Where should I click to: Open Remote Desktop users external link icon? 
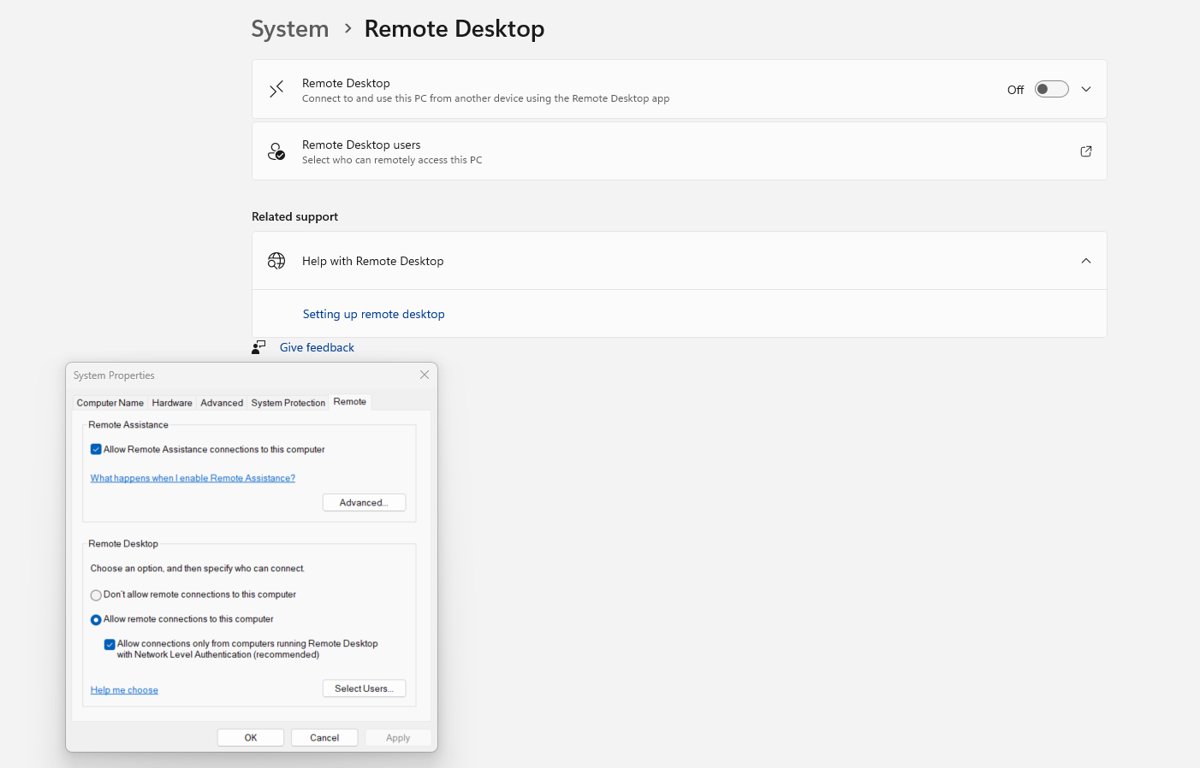click(1086, 151)
